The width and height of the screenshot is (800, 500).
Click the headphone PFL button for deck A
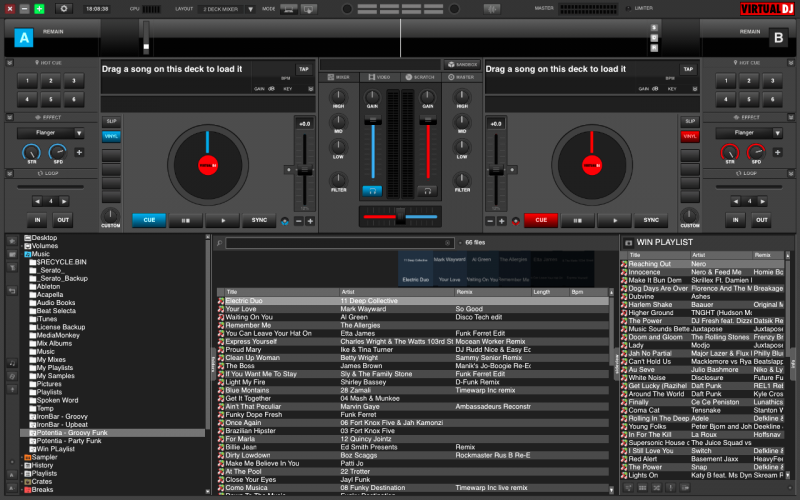(372, 191)
